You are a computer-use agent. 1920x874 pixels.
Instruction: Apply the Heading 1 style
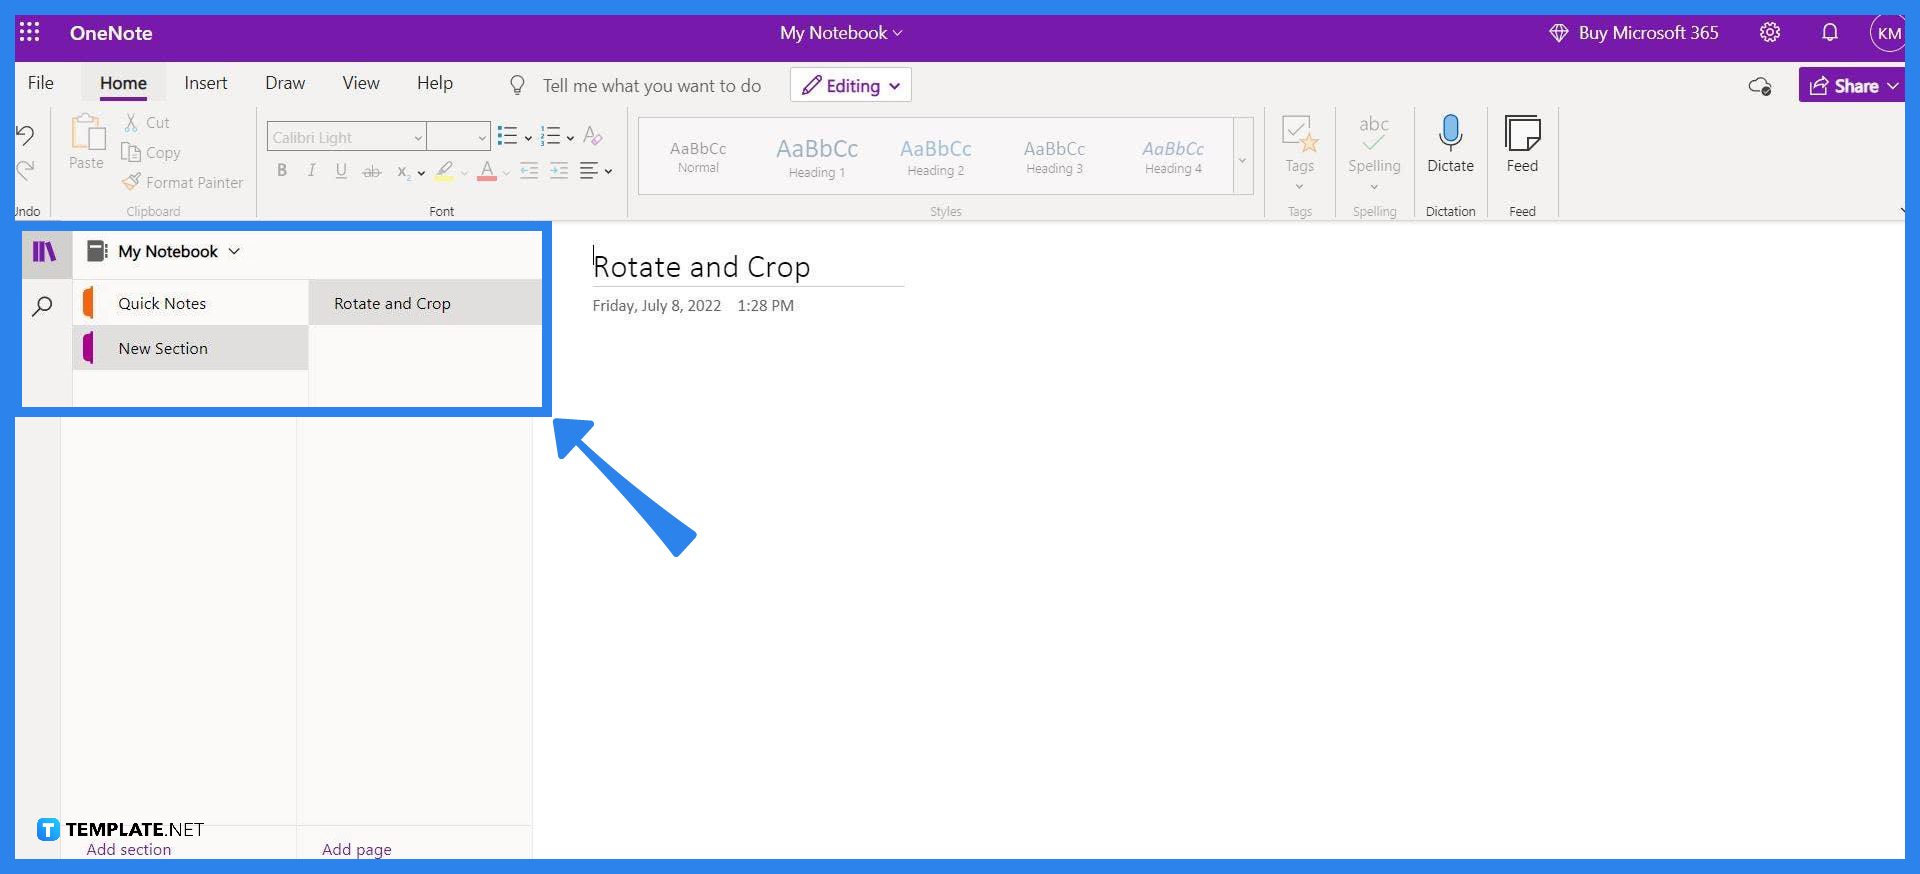(817, 156)
